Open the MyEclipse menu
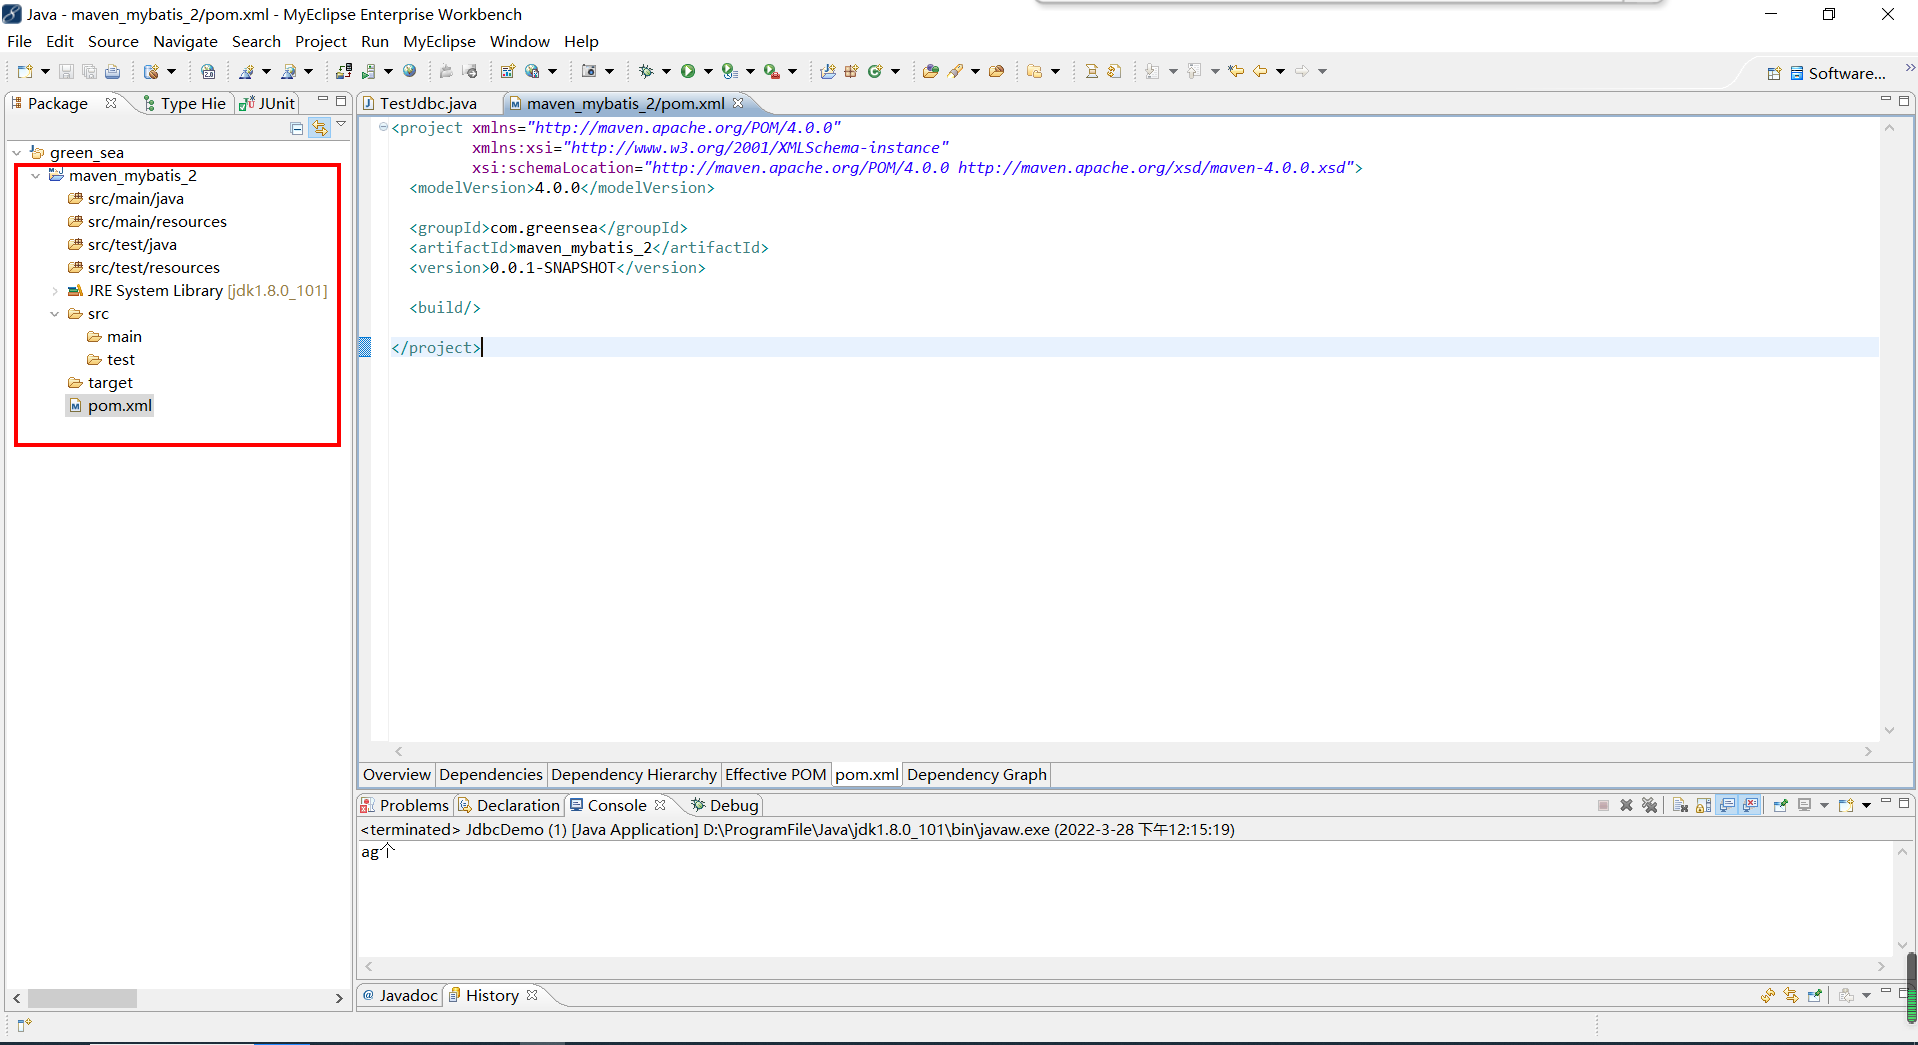This screenshot has height=1045, width=1918. [439, 41]
